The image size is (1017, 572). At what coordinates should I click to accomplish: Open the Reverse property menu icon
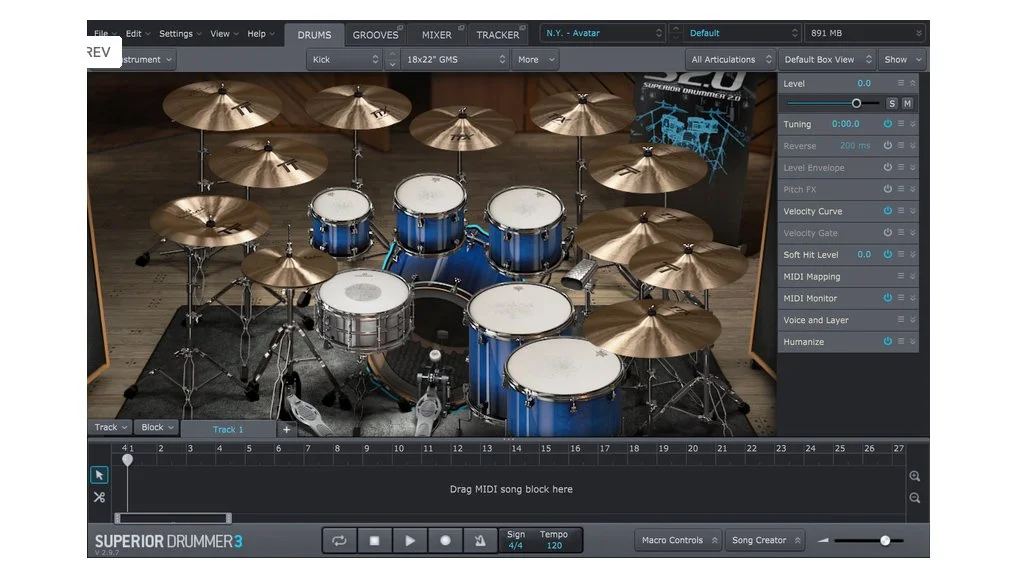[901, 145]
